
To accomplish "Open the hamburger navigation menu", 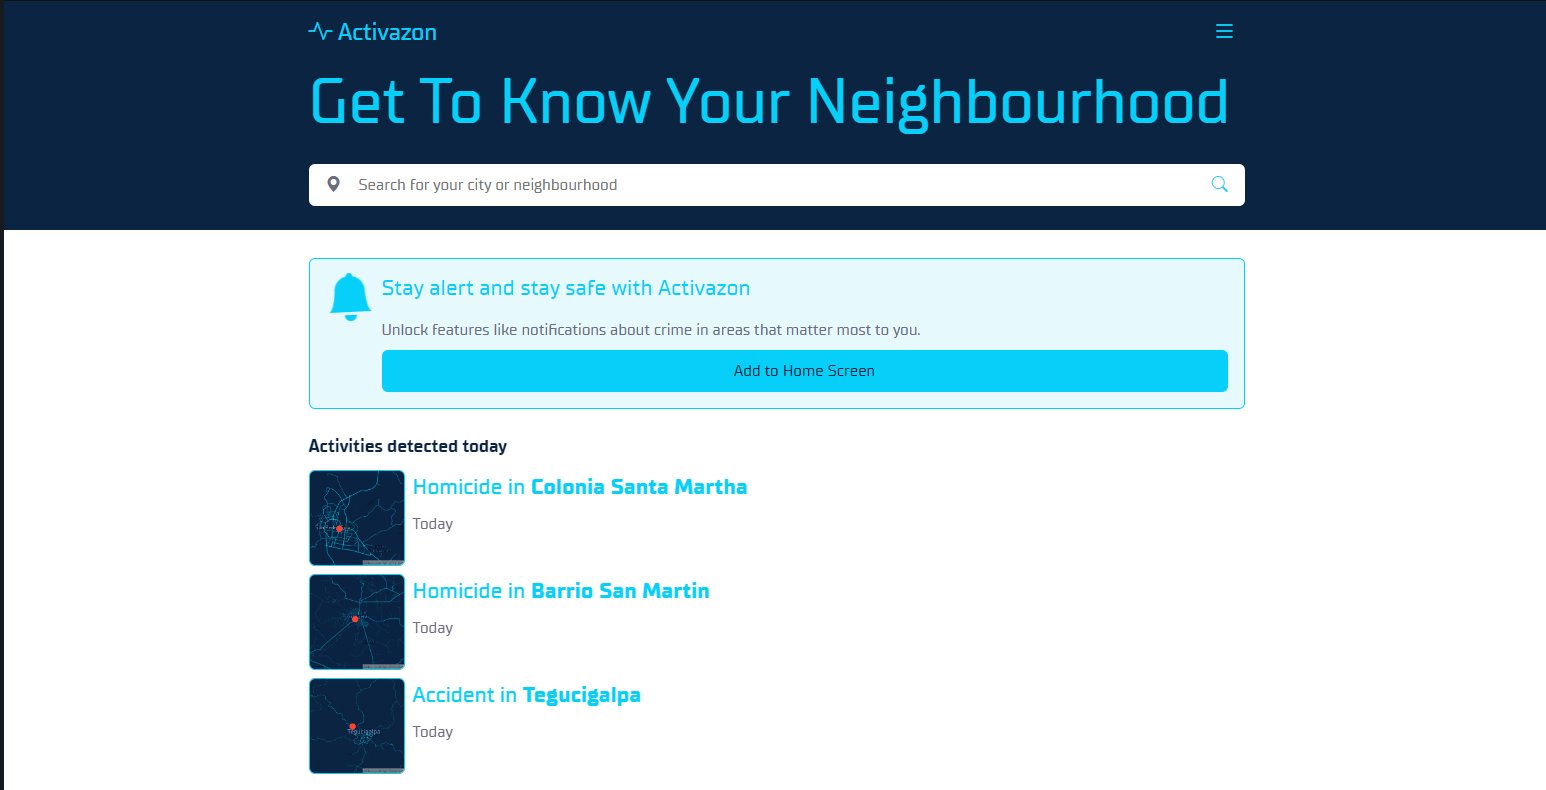I will 1223,32.
